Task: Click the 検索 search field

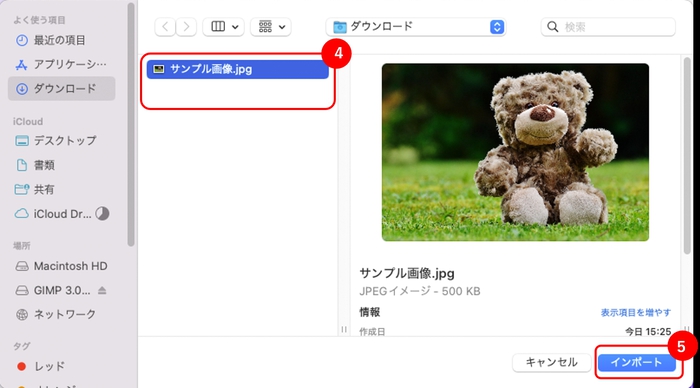Action: tap(608, 27)
